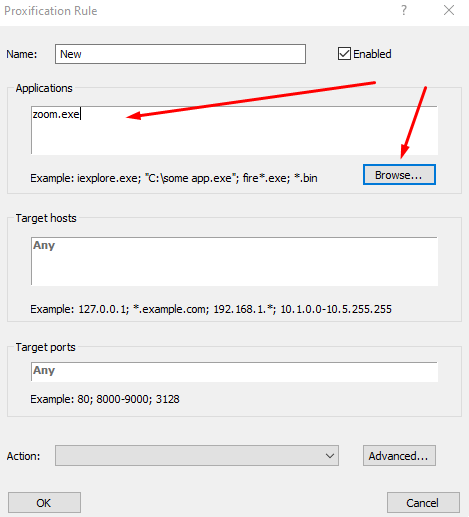This screenshot has width=469, height=517.
Task: Cancel the rule dialog
Action: 423,503
